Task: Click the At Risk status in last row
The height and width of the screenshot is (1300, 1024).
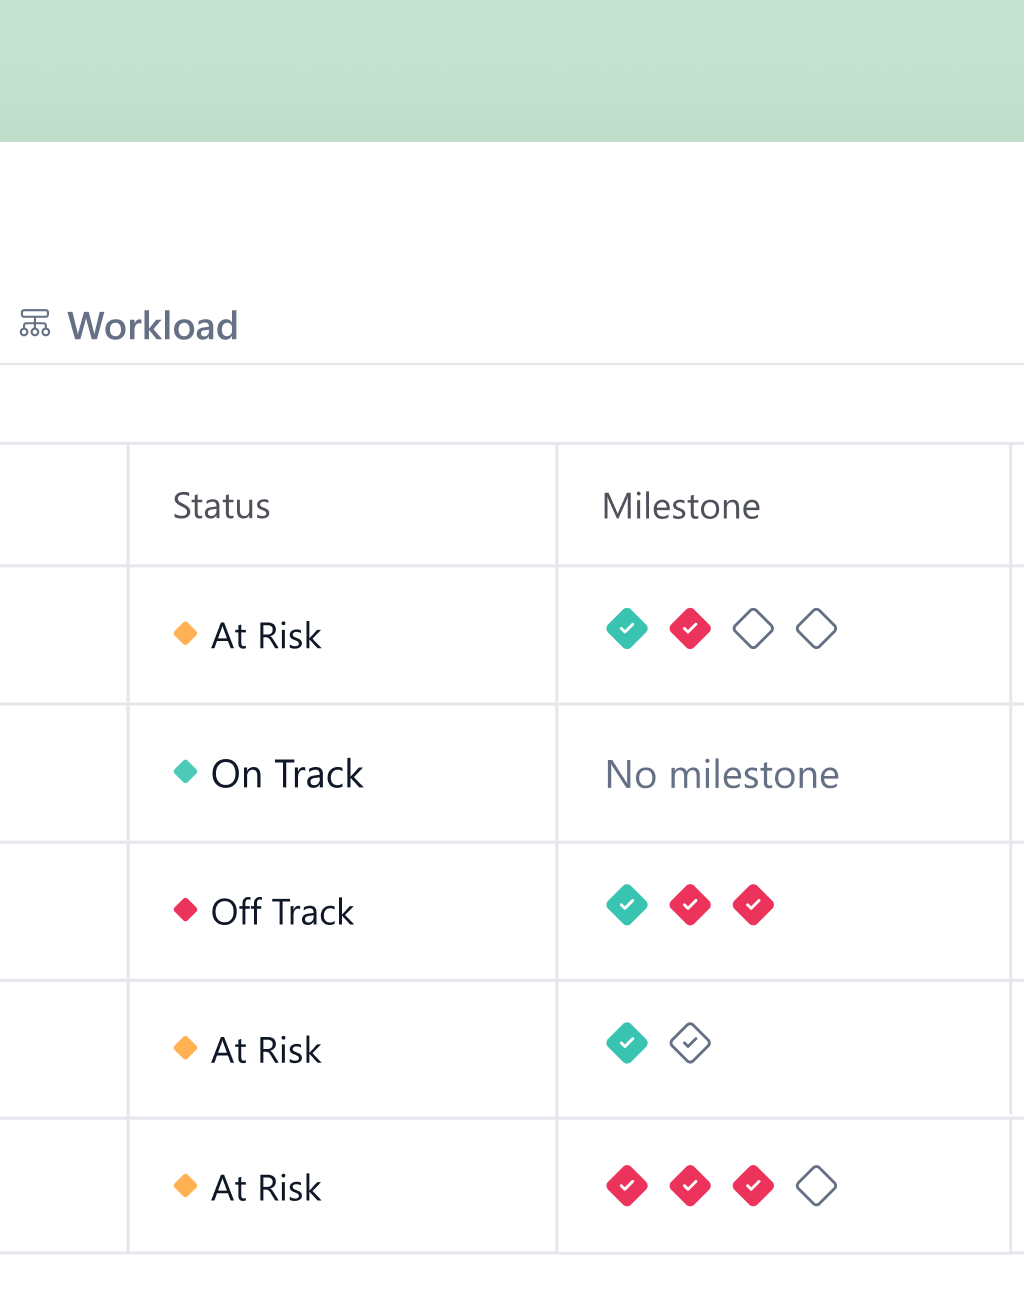Action: click(x=247, y=1188)
